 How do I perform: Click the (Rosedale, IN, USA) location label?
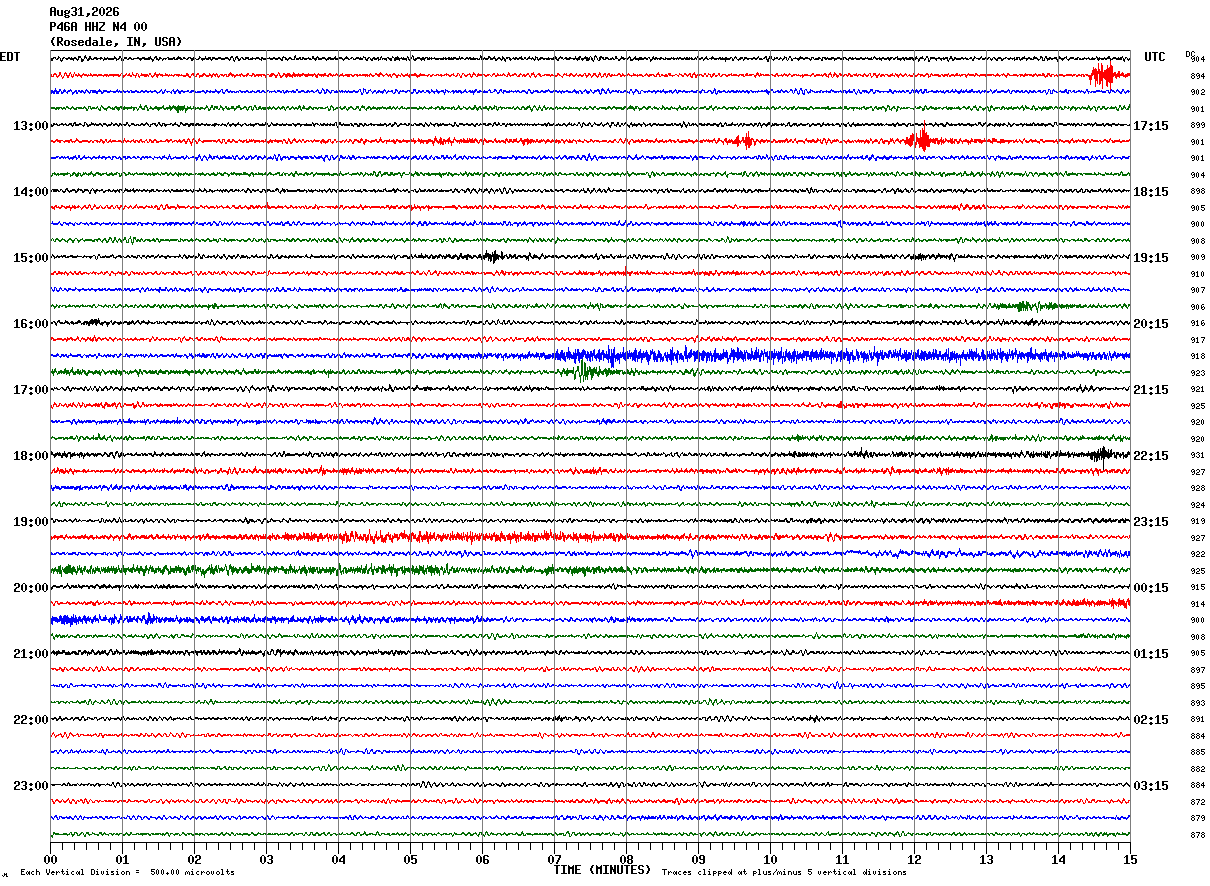tap(116, 42)
